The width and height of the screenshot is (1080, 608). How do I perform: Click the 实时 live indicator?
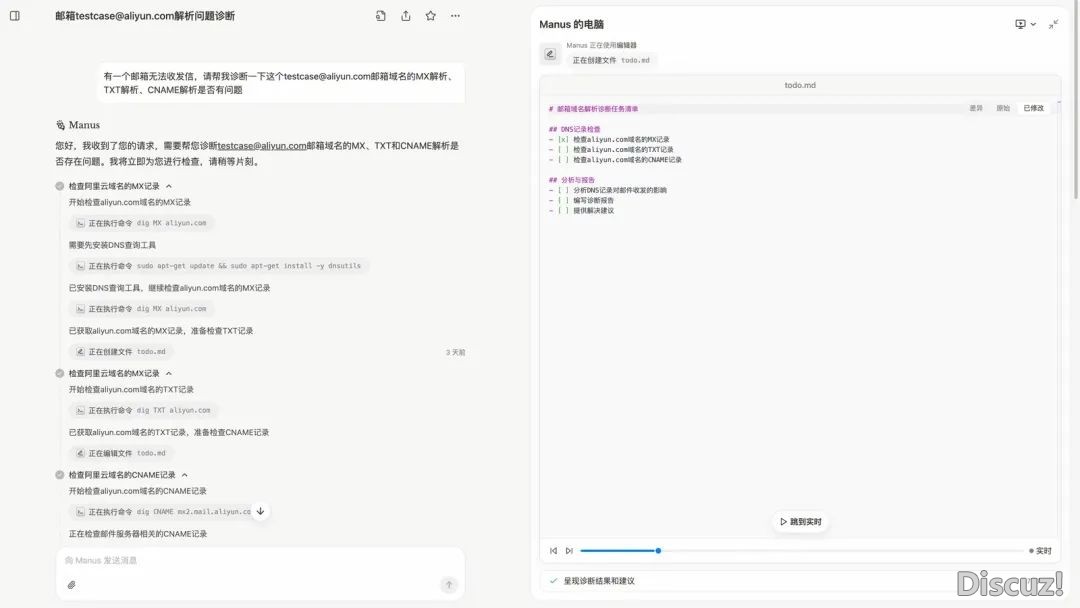1040,551
